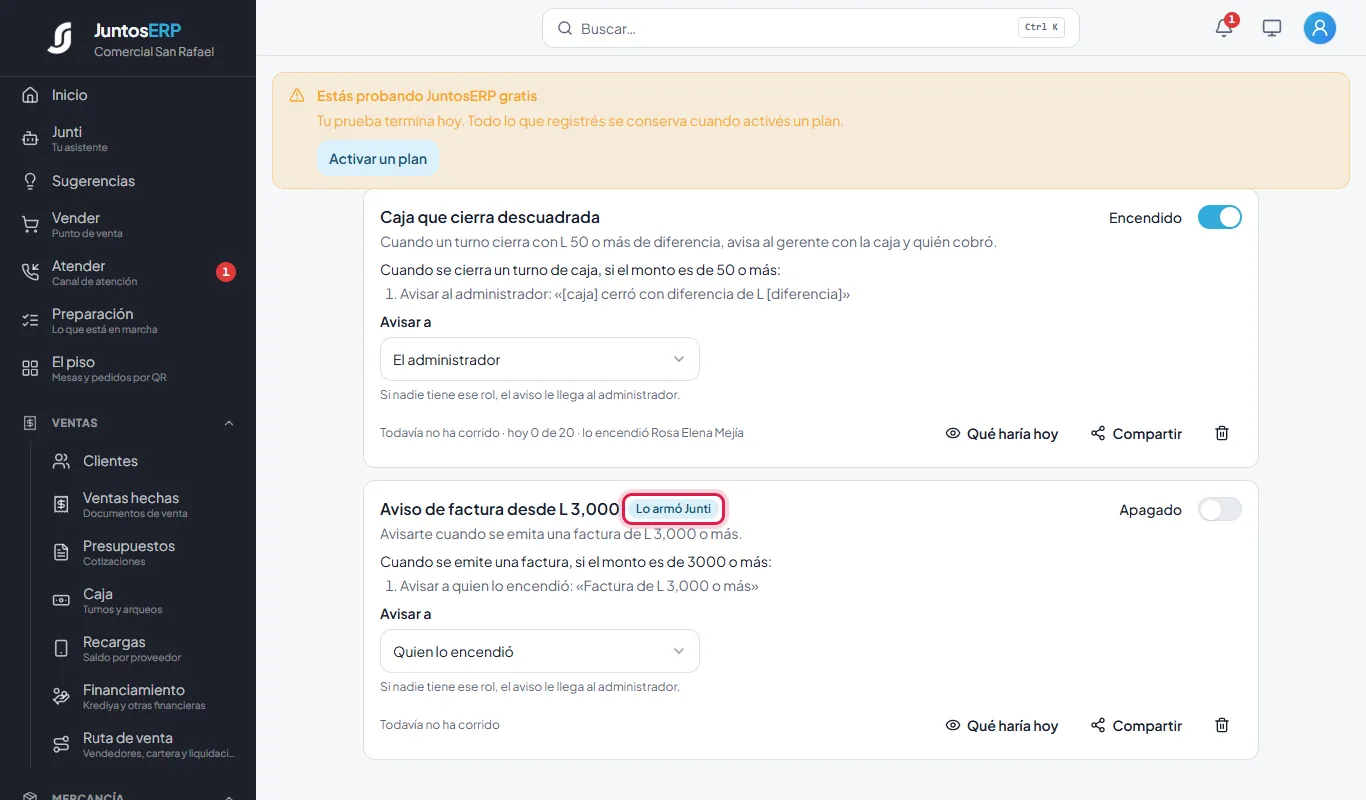Click the Comercial San Rafael company name
1366x800 pixels.
pyautogui.click(x=154, y=52)
